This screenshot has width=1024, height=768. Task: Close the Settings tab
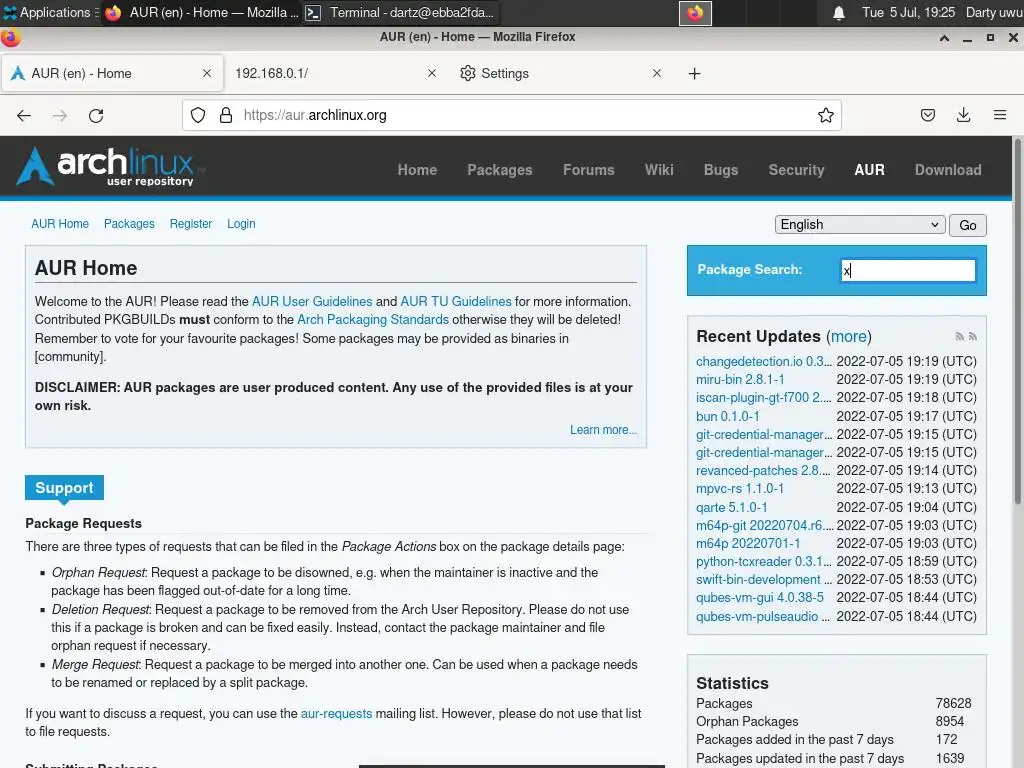pos(657,73)
